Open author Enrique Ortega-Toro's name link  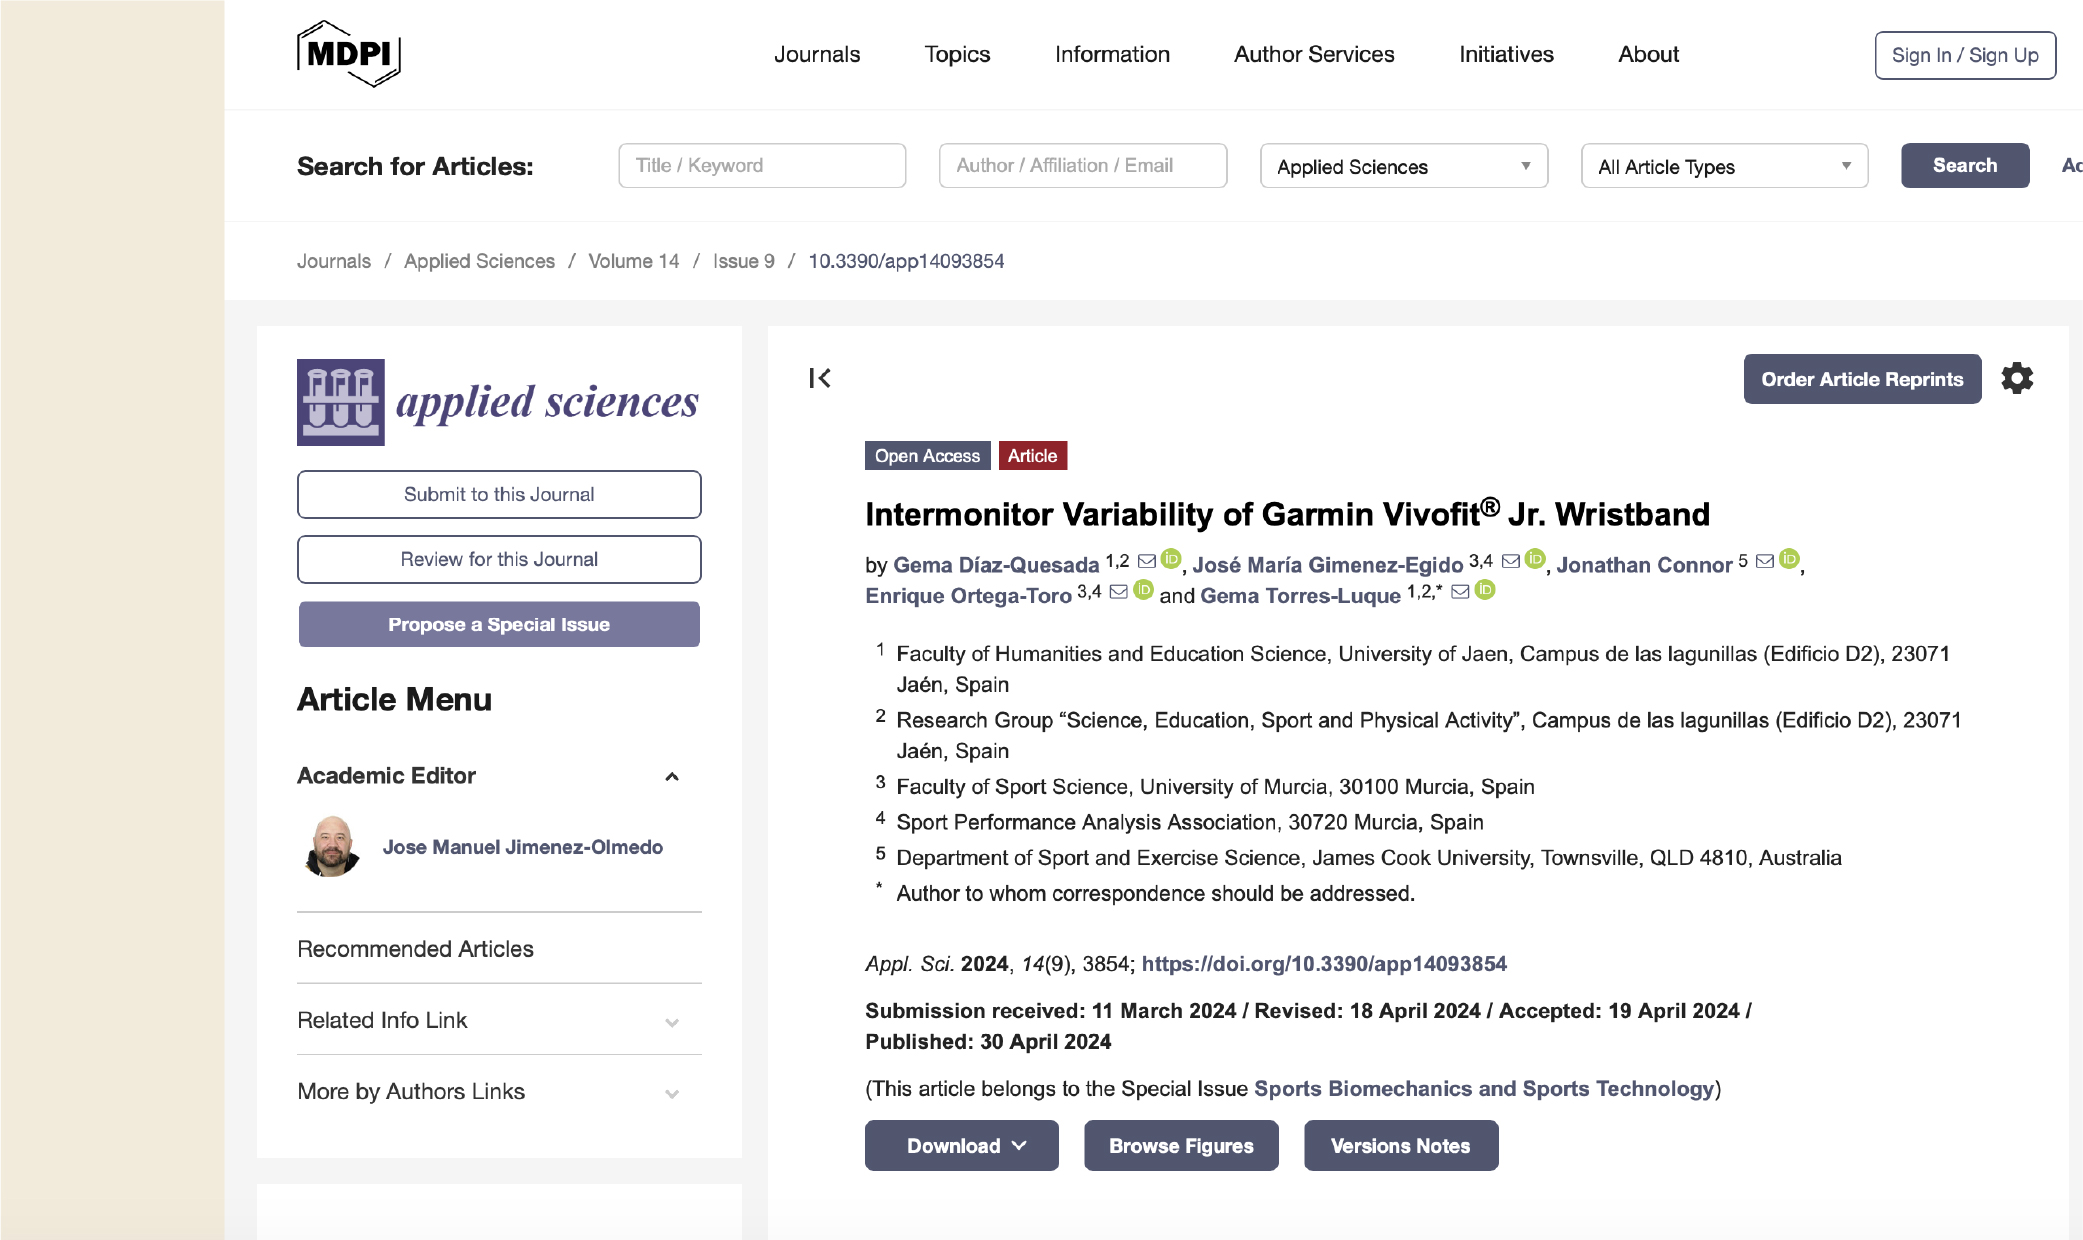tap(968, 596)
